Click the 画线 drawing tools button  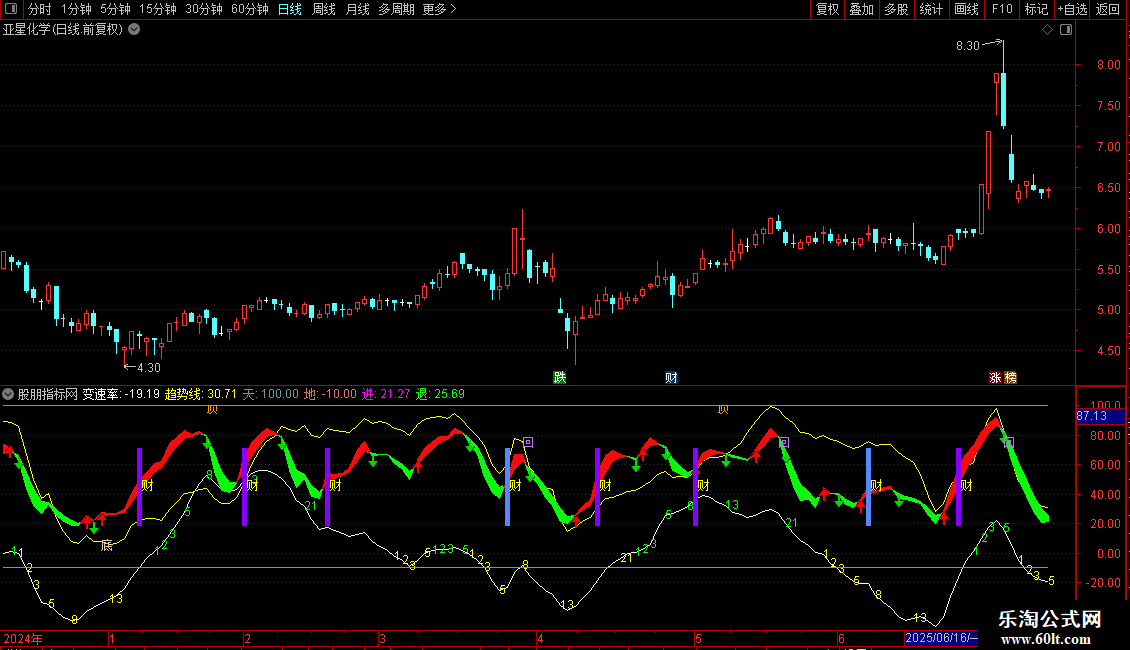(966, 10)
